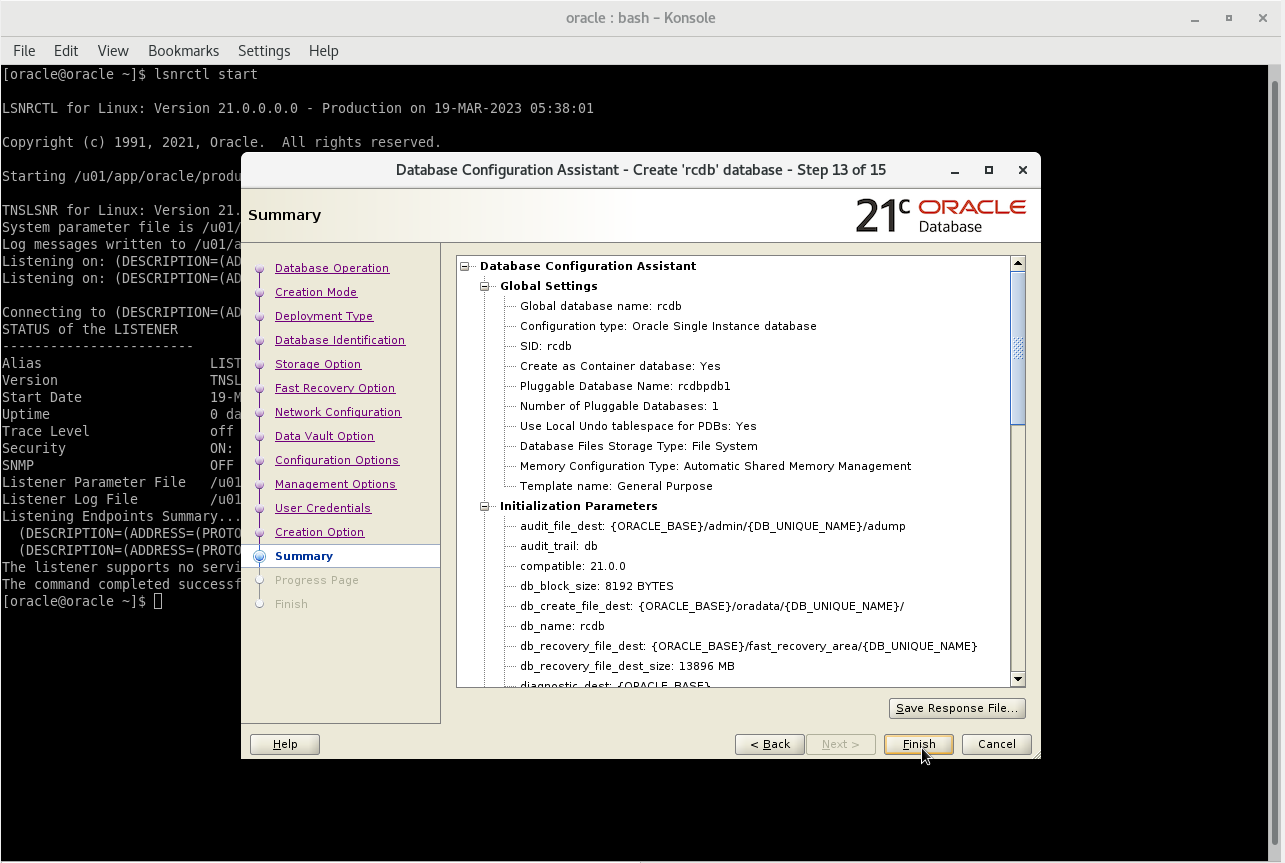
Task: Select 'db_recovery_file_dest_size: 13896 MB' row
Action: pyautogui.click(x=627, y=666)
